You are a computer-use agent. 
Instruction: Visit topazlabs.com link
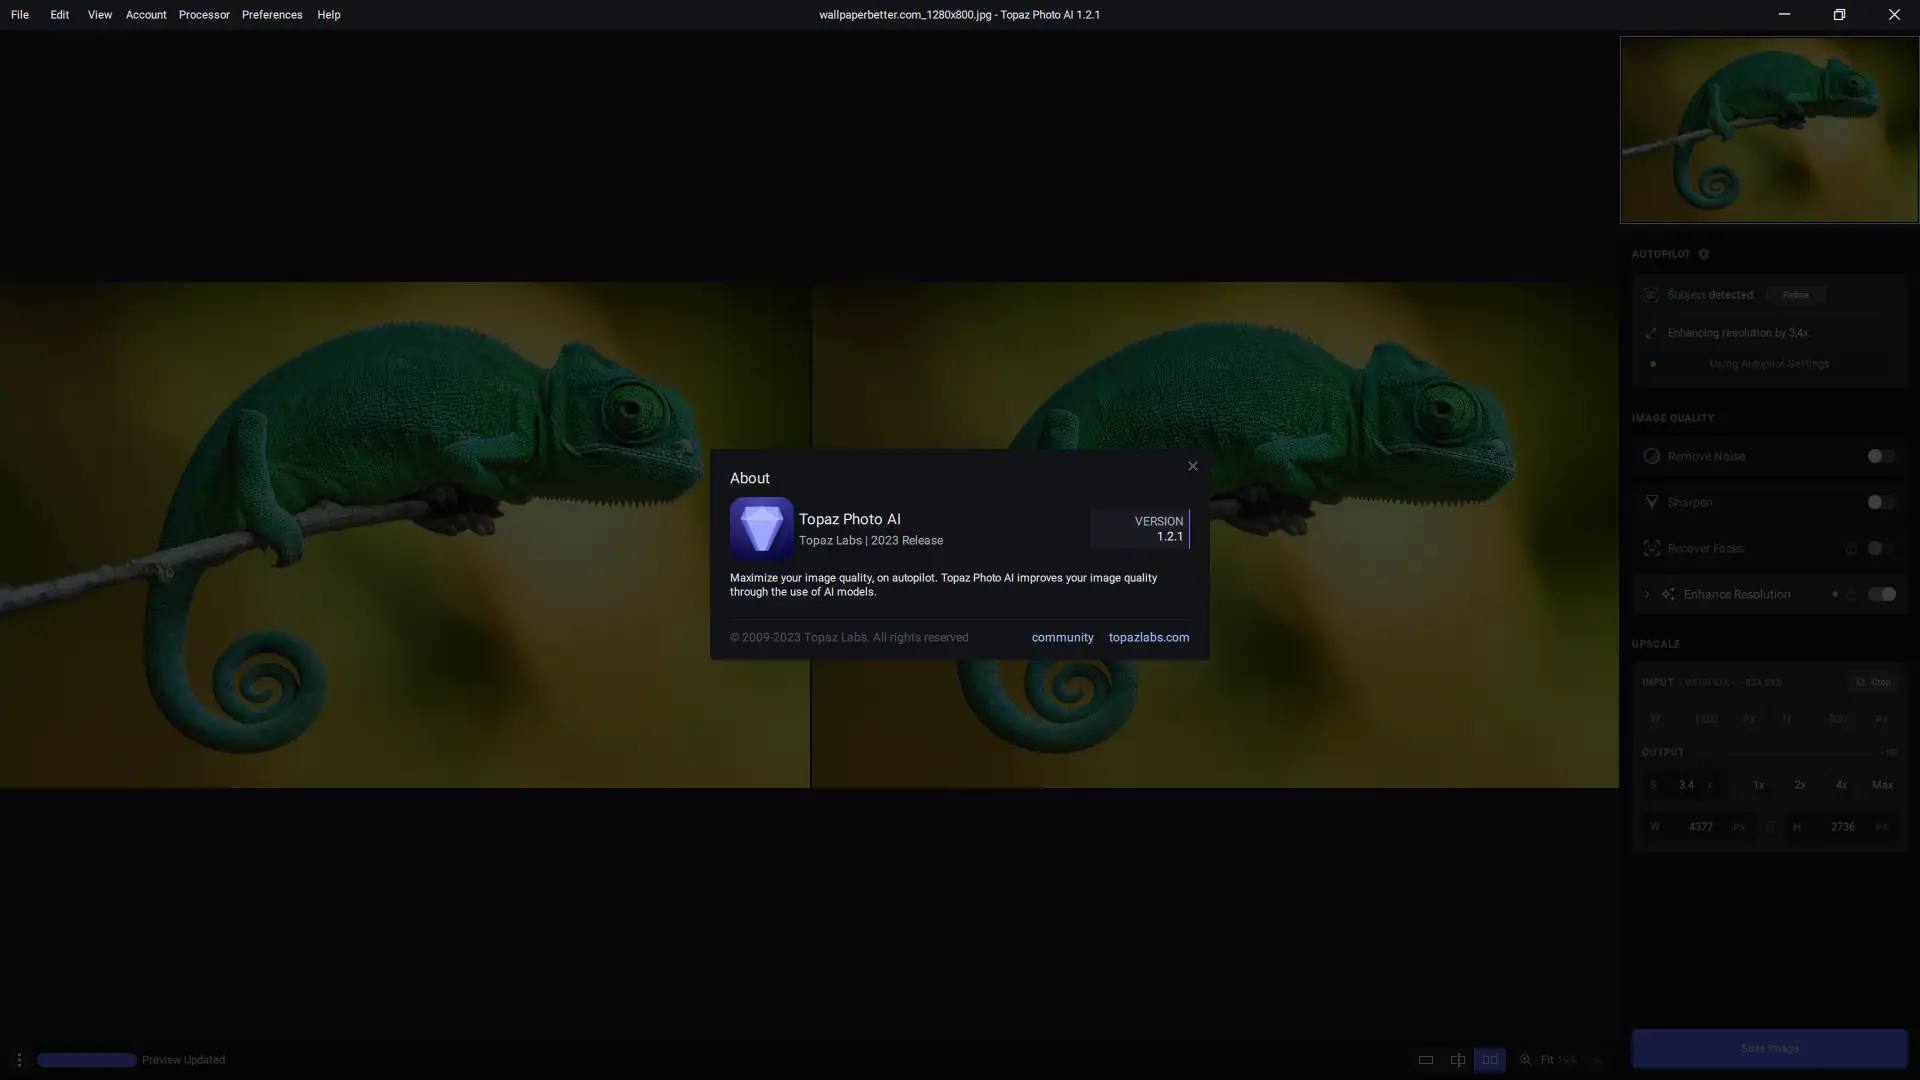1148,637
